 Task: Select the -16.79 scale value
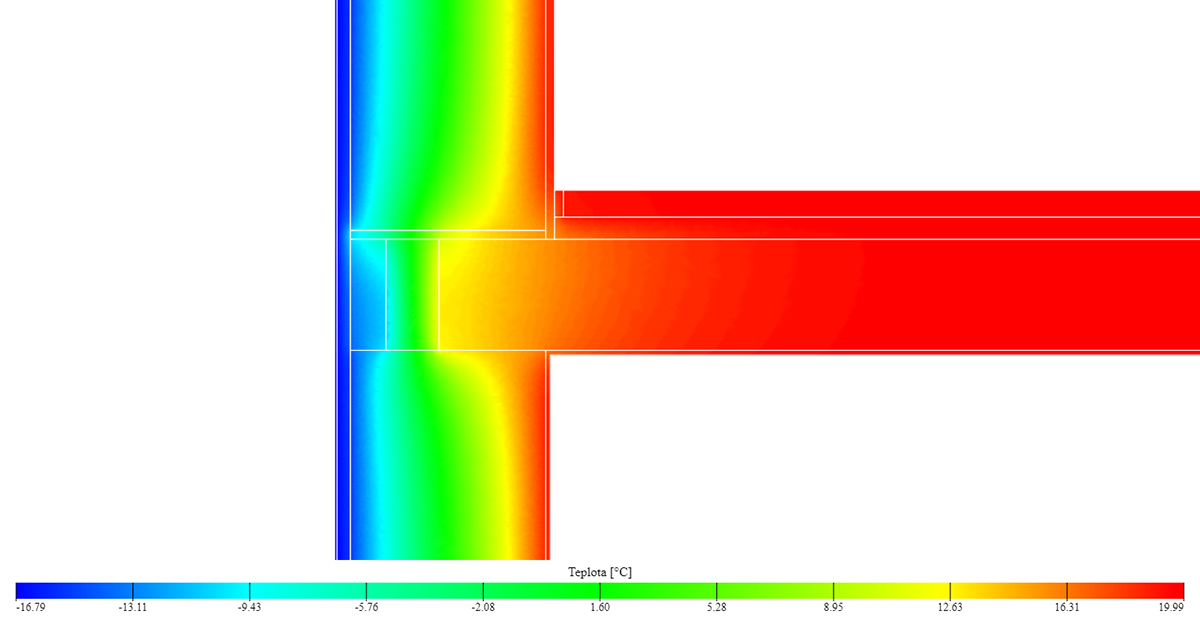click(30, 607)
